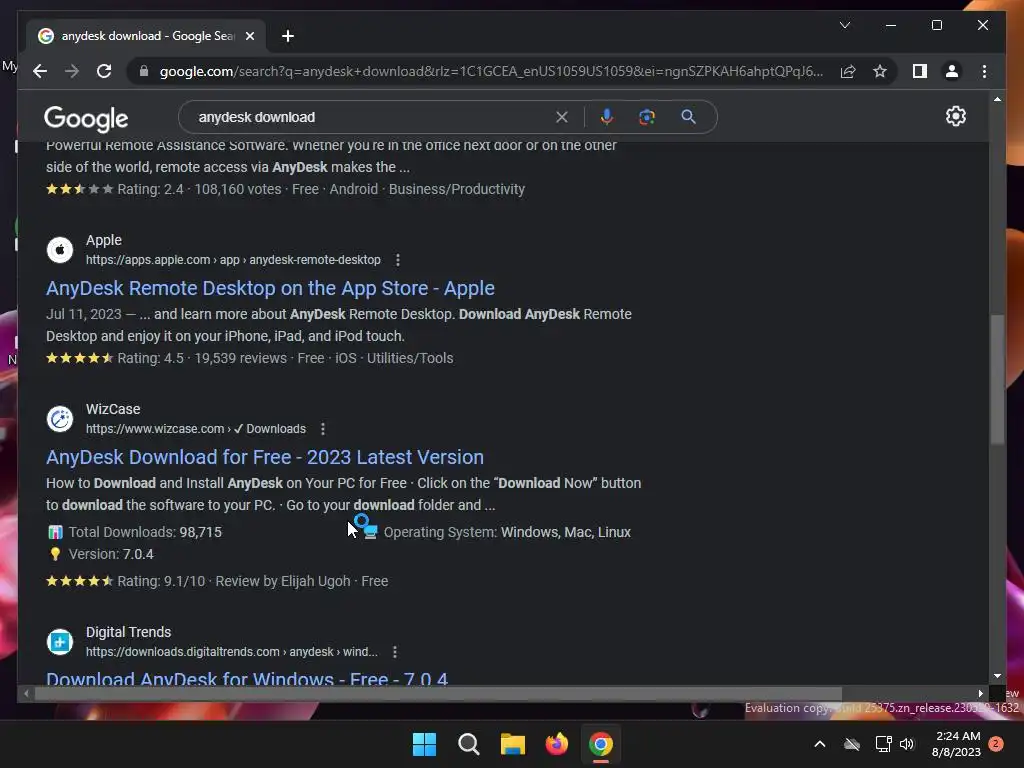The height and width of the screenshot is (768, 1024).
Task: Click scroll-up arrow on vertical scrollbar
Action: click(997, 99)
